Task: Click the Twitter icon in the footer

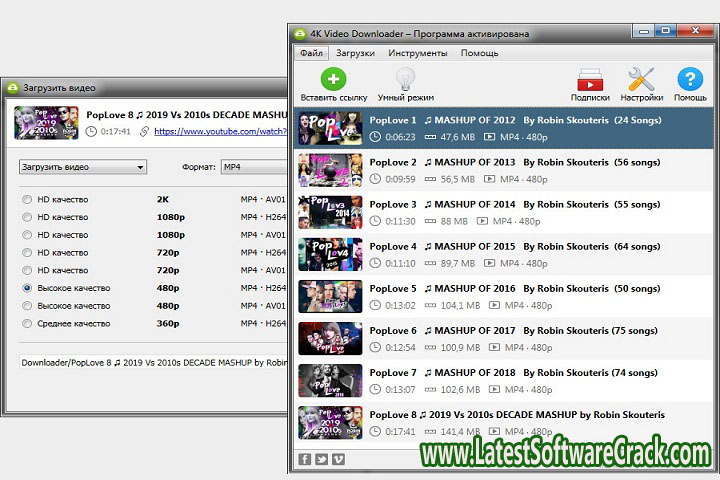Action: tap(321, 459)
